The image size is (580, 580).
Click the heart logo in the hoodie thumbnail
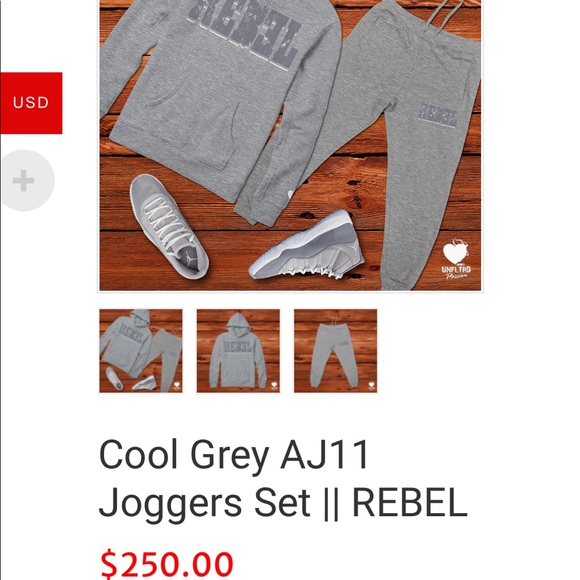(274, 385)
